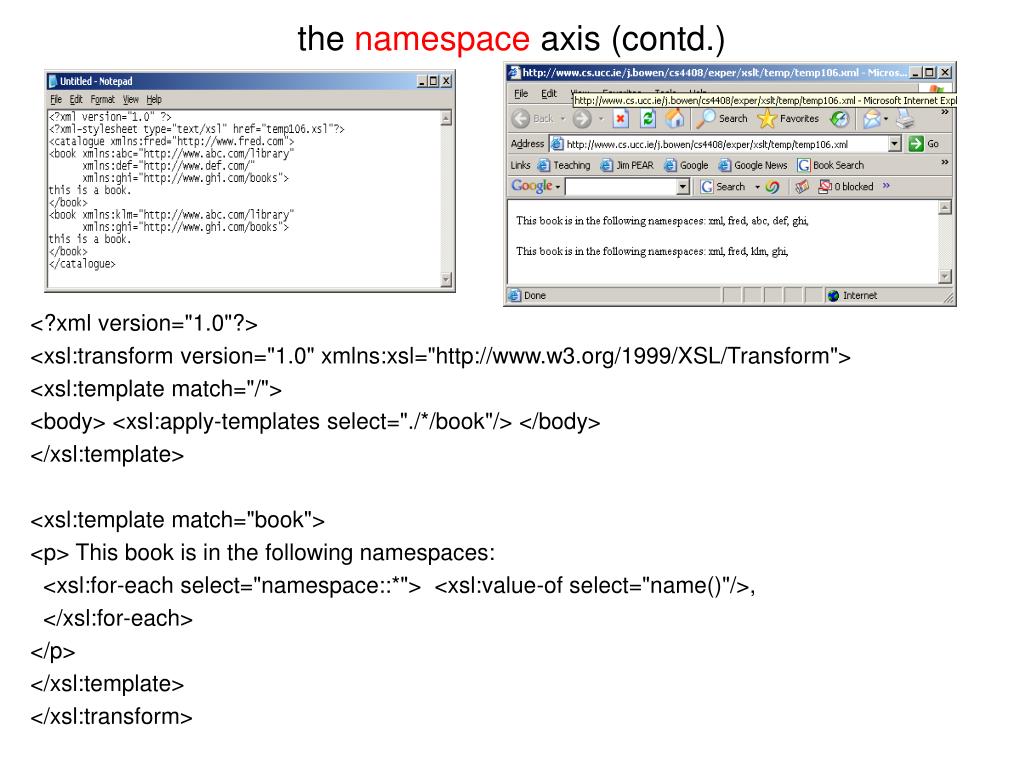Screen dimensions: 1024x768
Task: Open the Book Search link
Action: [831, 165]
